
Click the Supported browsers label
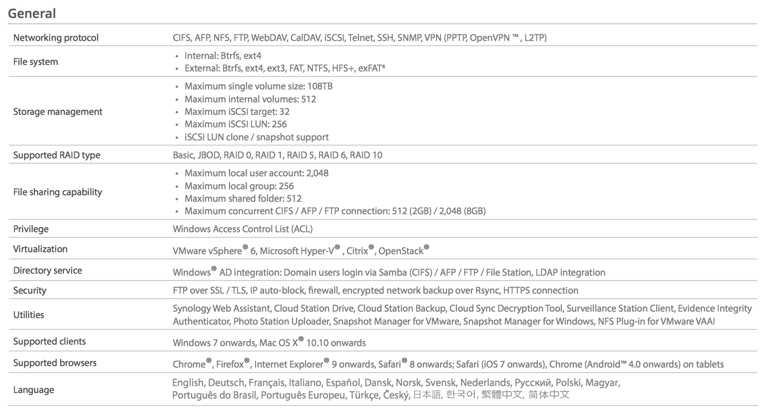tap(55, 363)
